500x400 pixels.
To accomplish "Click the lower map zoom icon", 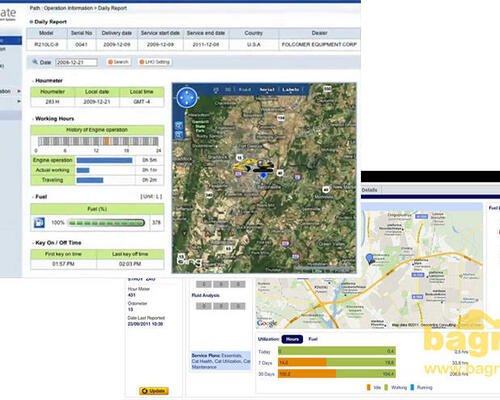I will (179, 135).
